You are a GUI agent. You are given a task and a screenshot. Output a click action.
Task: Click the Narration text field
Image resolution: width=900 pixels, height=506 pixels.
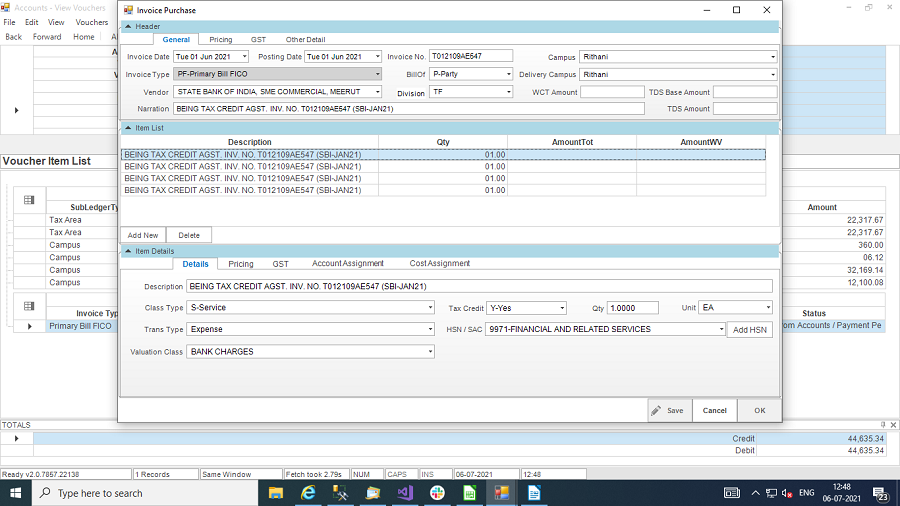394,109
